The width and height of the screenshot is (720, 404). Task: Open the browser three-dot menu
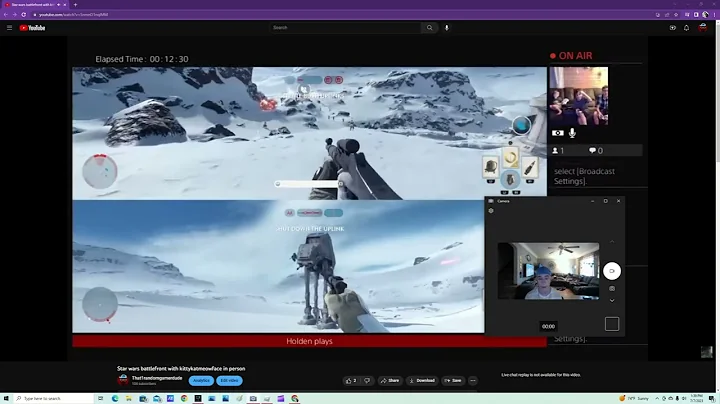(714, 15)
